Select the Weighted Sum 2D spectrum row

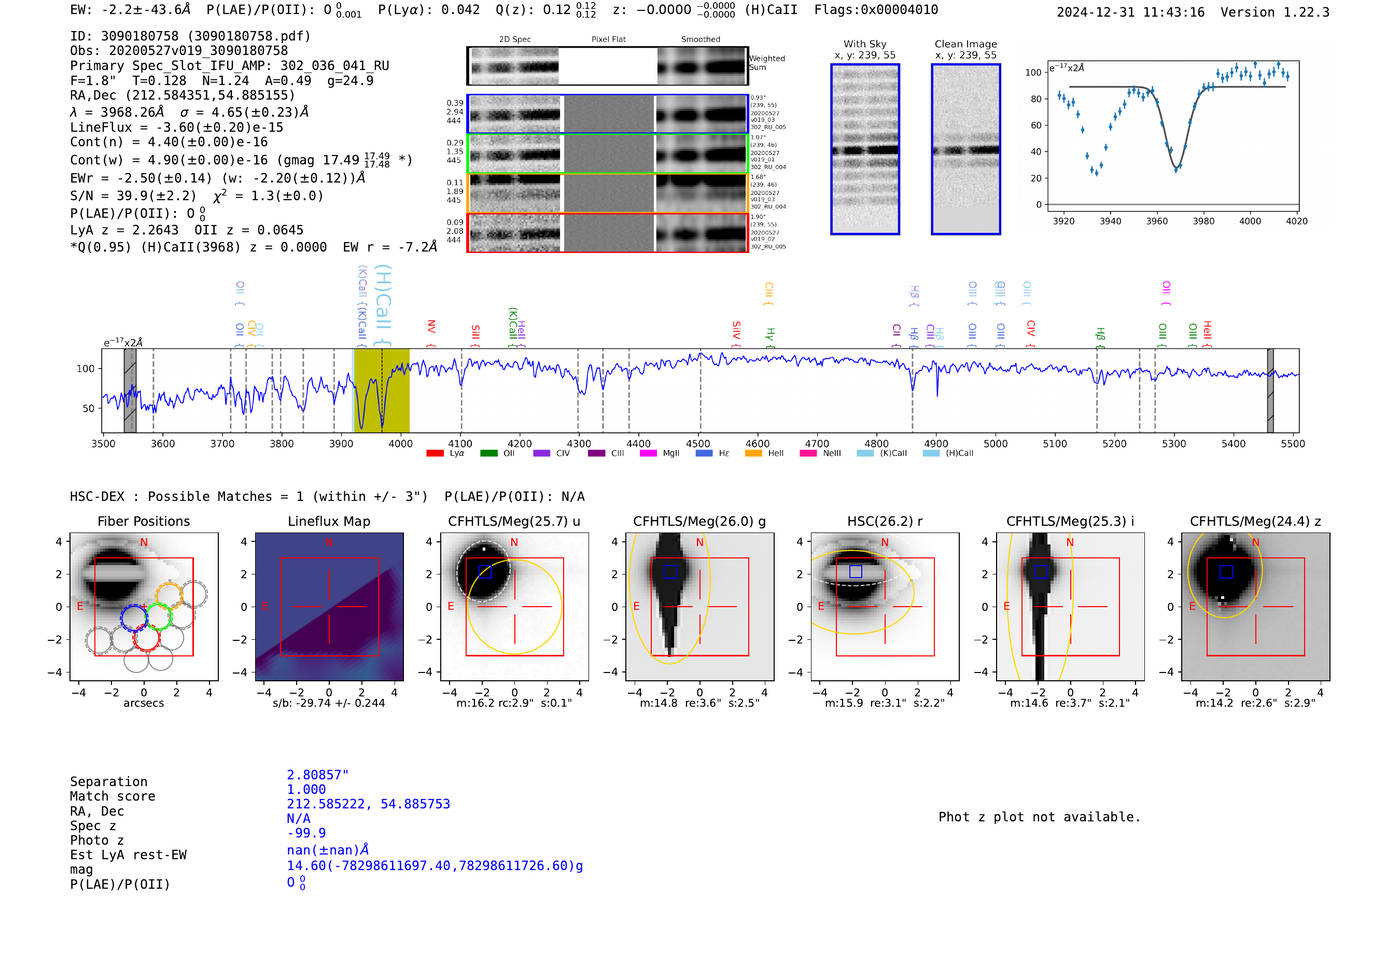point(607,66)
